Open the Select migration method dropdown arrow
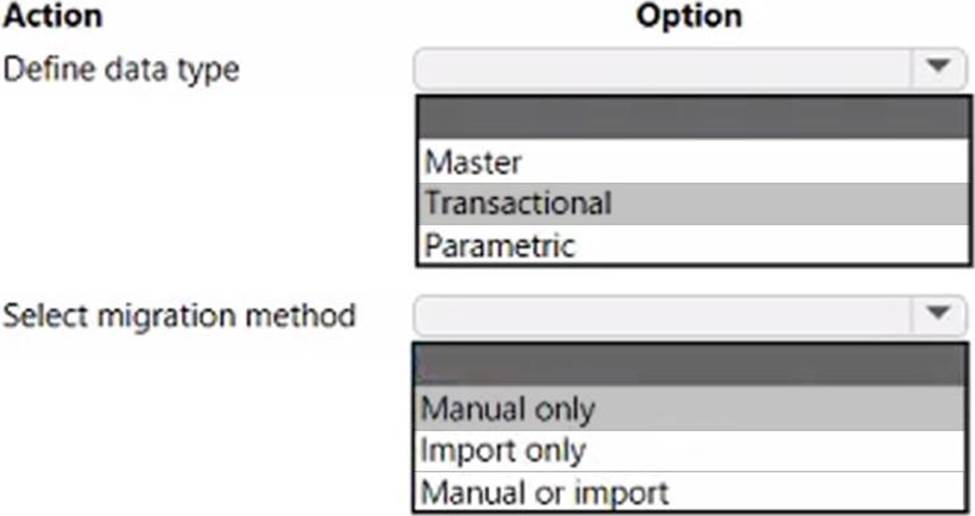 coord(937,314)
